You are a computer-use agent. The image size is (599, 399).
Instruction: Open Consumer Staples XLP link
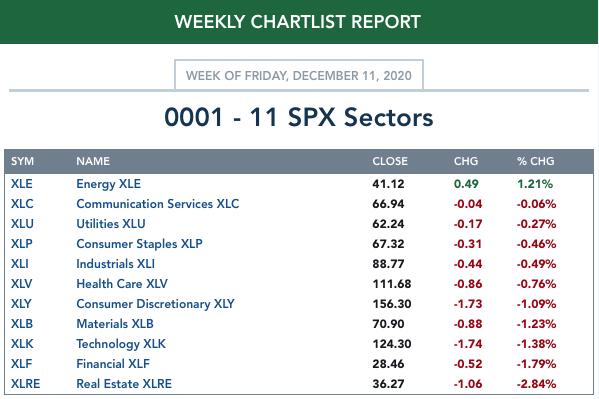139,244
